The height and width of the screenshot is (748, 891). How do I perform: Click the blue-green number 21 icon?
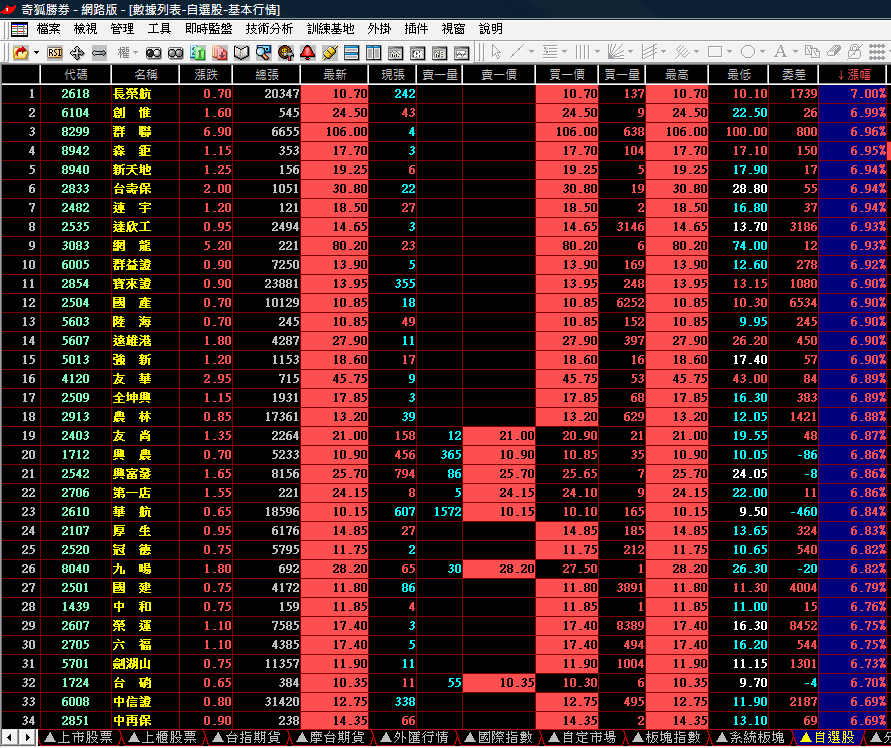pos(198,53)
